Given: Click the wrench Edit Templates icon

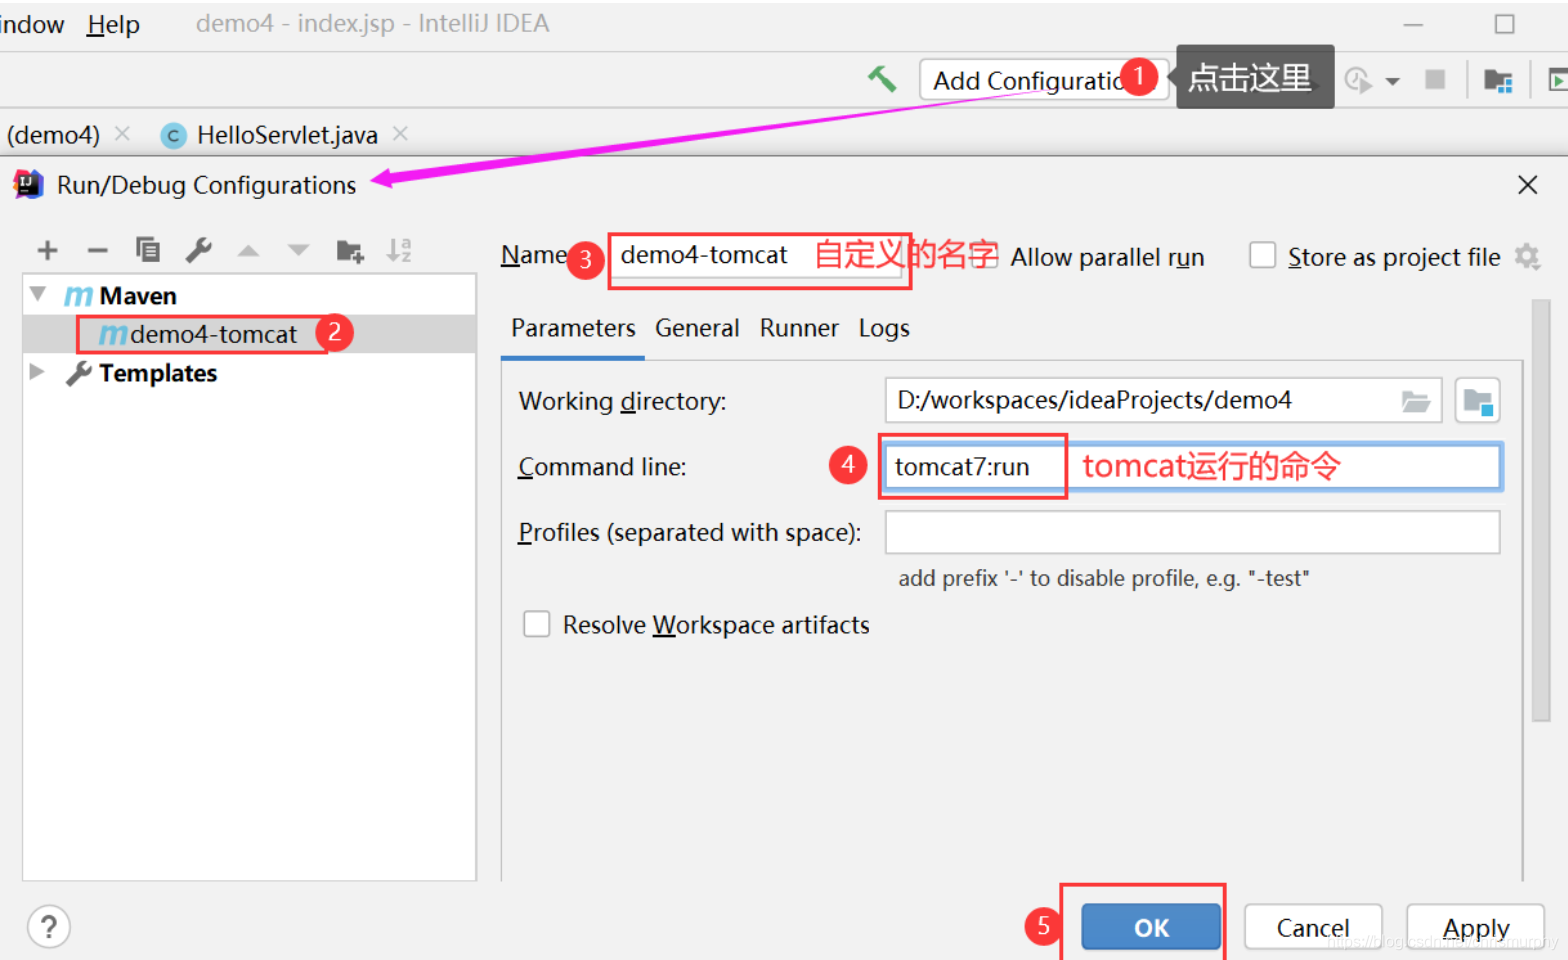Looking at the screenshot, I should (x=199, y=249).
